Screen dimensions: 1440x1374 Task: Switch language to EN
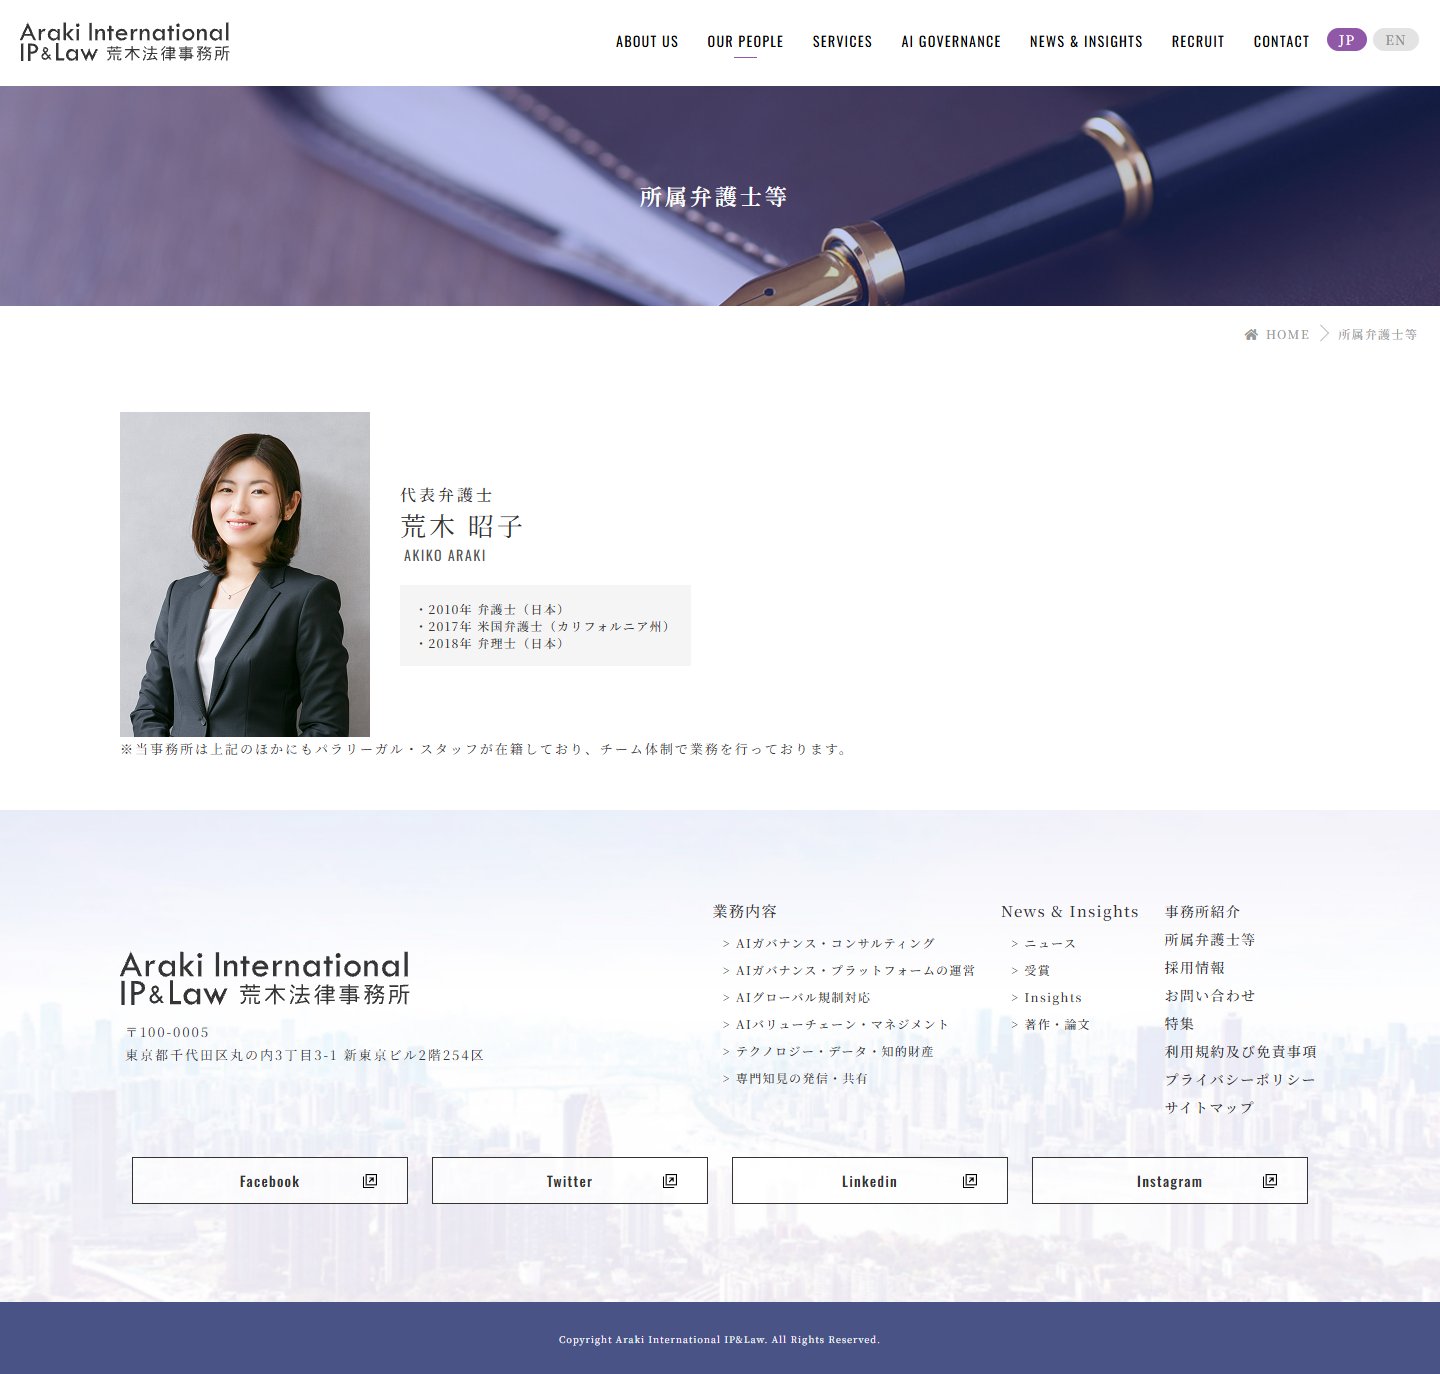tap(1395, 40)
